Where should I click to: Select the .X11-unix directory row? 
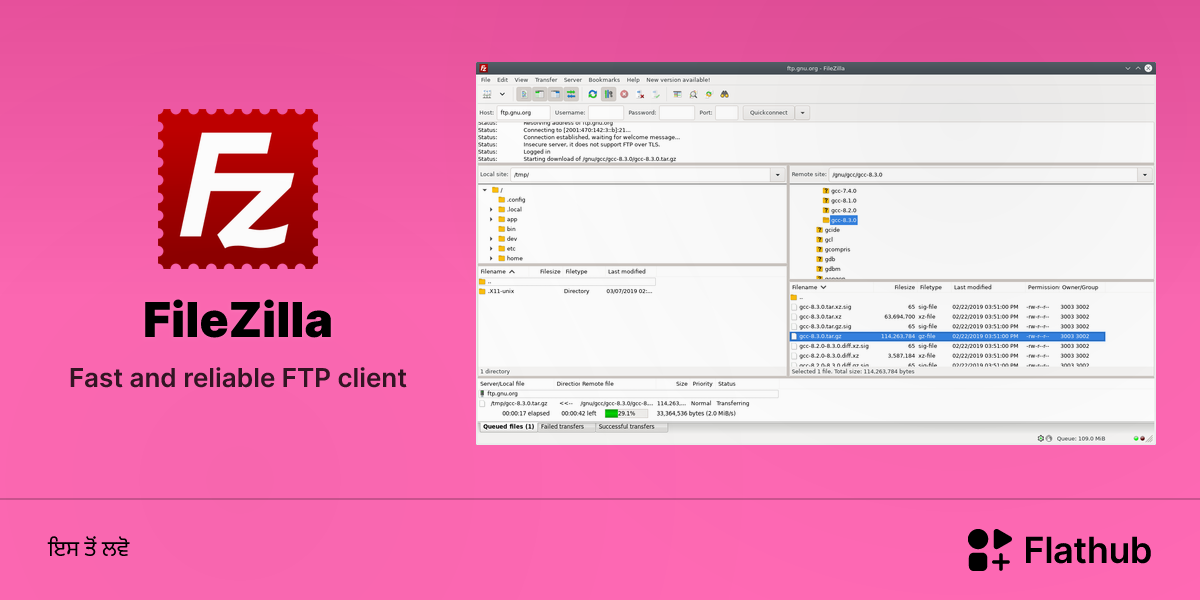pos(566,291)
